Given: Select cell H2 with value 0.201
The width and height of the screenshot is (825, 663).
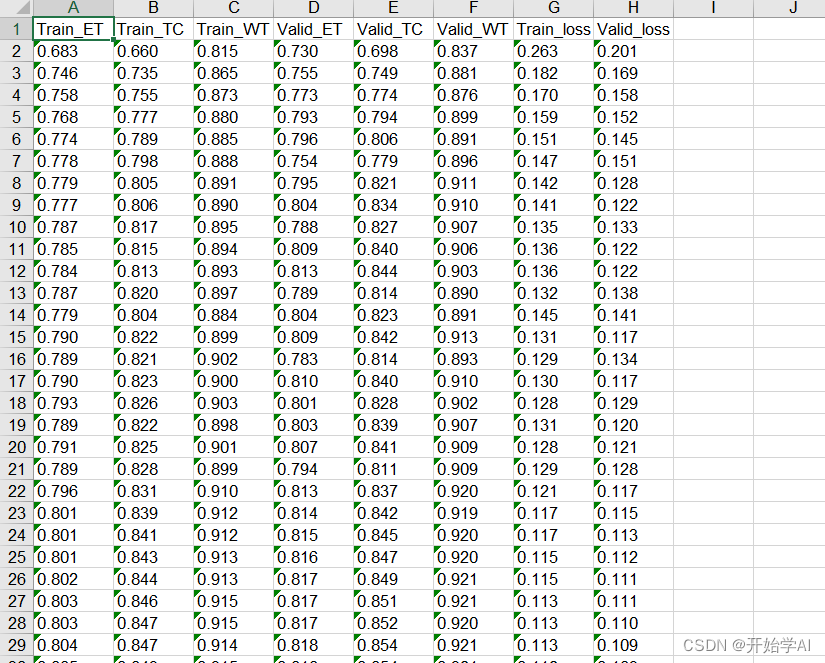Looking at the screenshot, I should (x=633, y=51).
